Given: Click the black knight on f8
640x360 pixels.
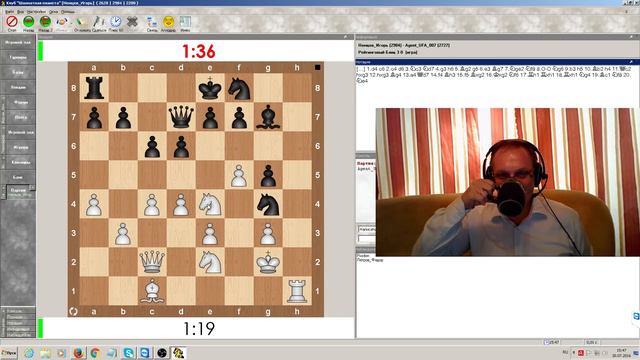Looking at the screenshot, I should pyautogui.click(x=239, y=88).
